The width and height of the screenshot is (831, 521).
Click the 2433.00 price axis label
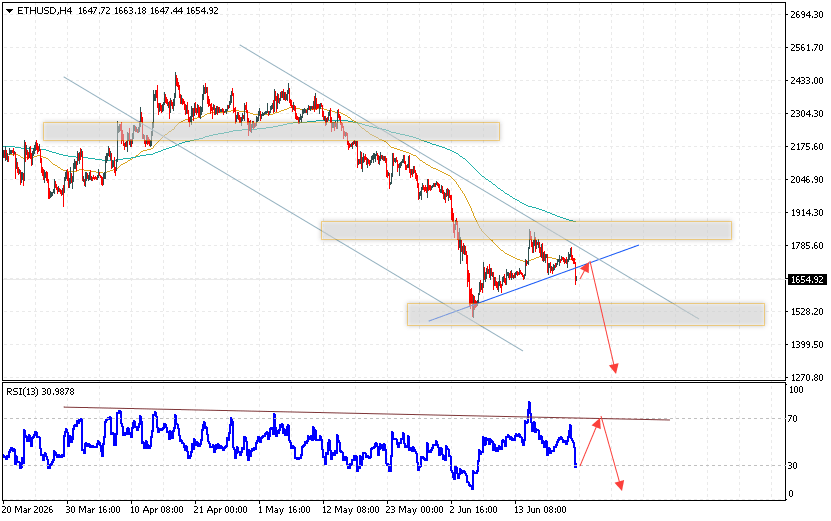[807, 81]
